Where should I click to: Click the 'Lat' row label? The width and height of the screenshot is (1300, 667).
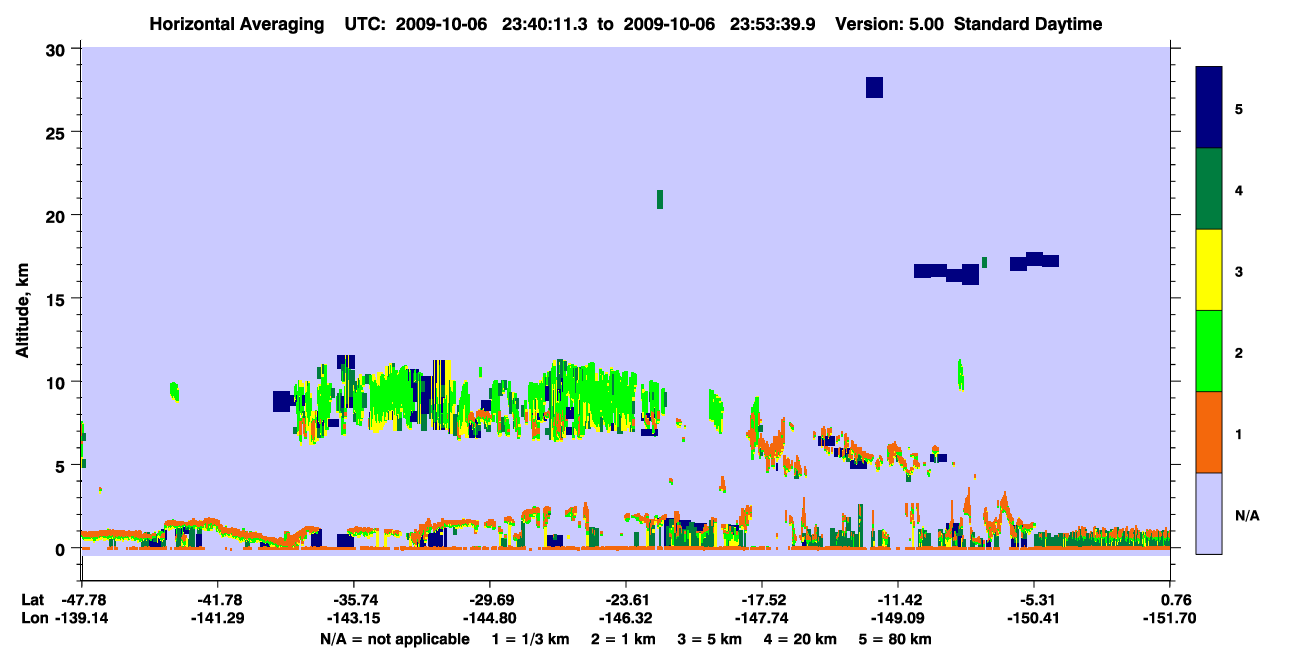click(33, 600)
